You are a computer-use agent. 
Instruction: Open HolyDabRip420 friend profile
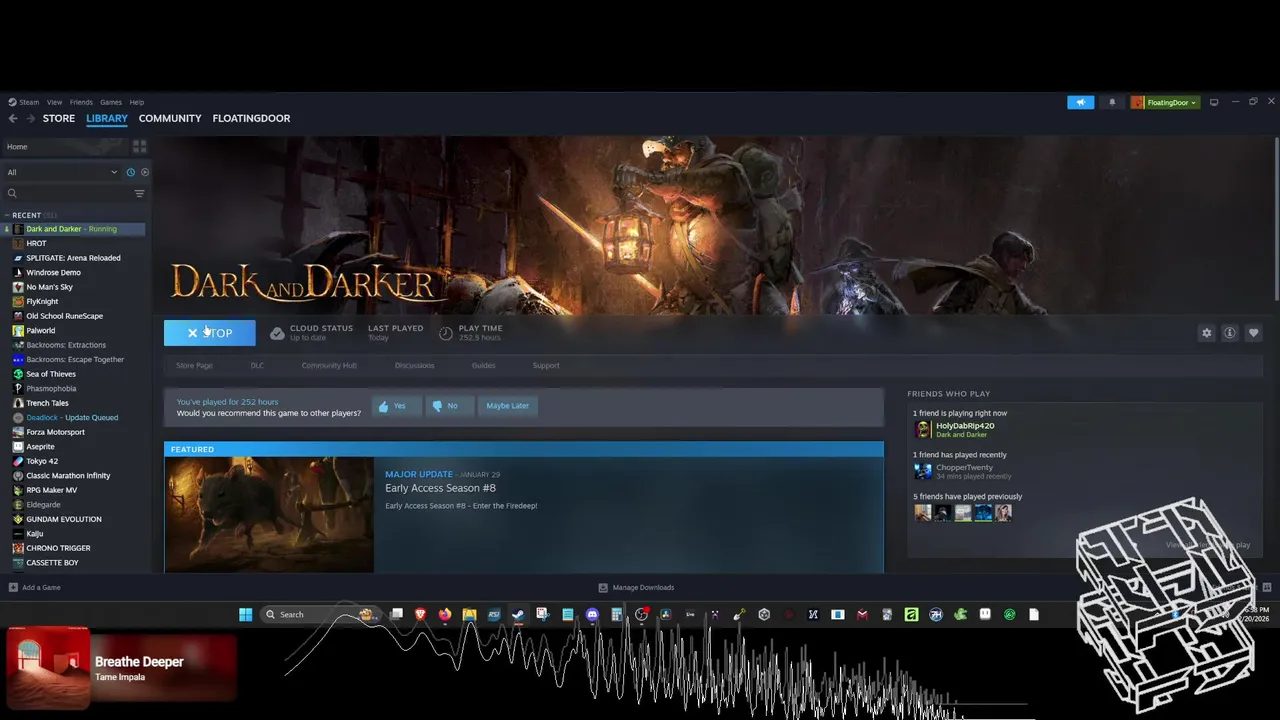click(964, 426)
